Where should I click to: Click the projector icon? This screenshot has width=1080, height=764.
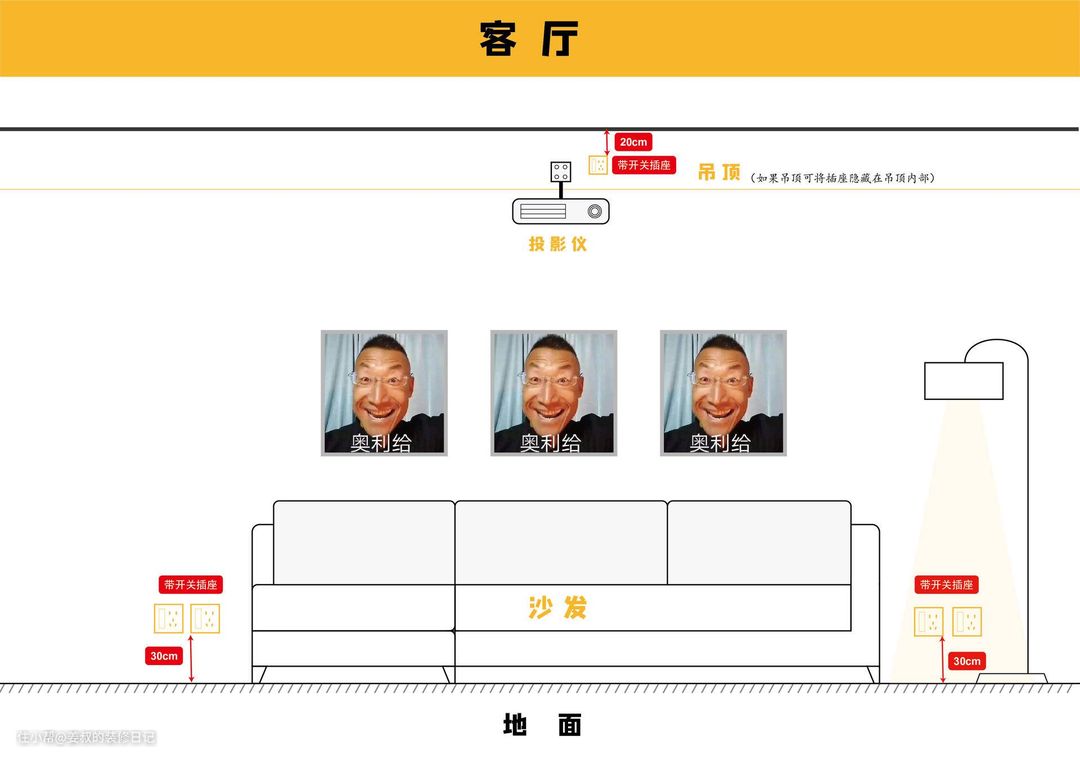pos(560,211)
